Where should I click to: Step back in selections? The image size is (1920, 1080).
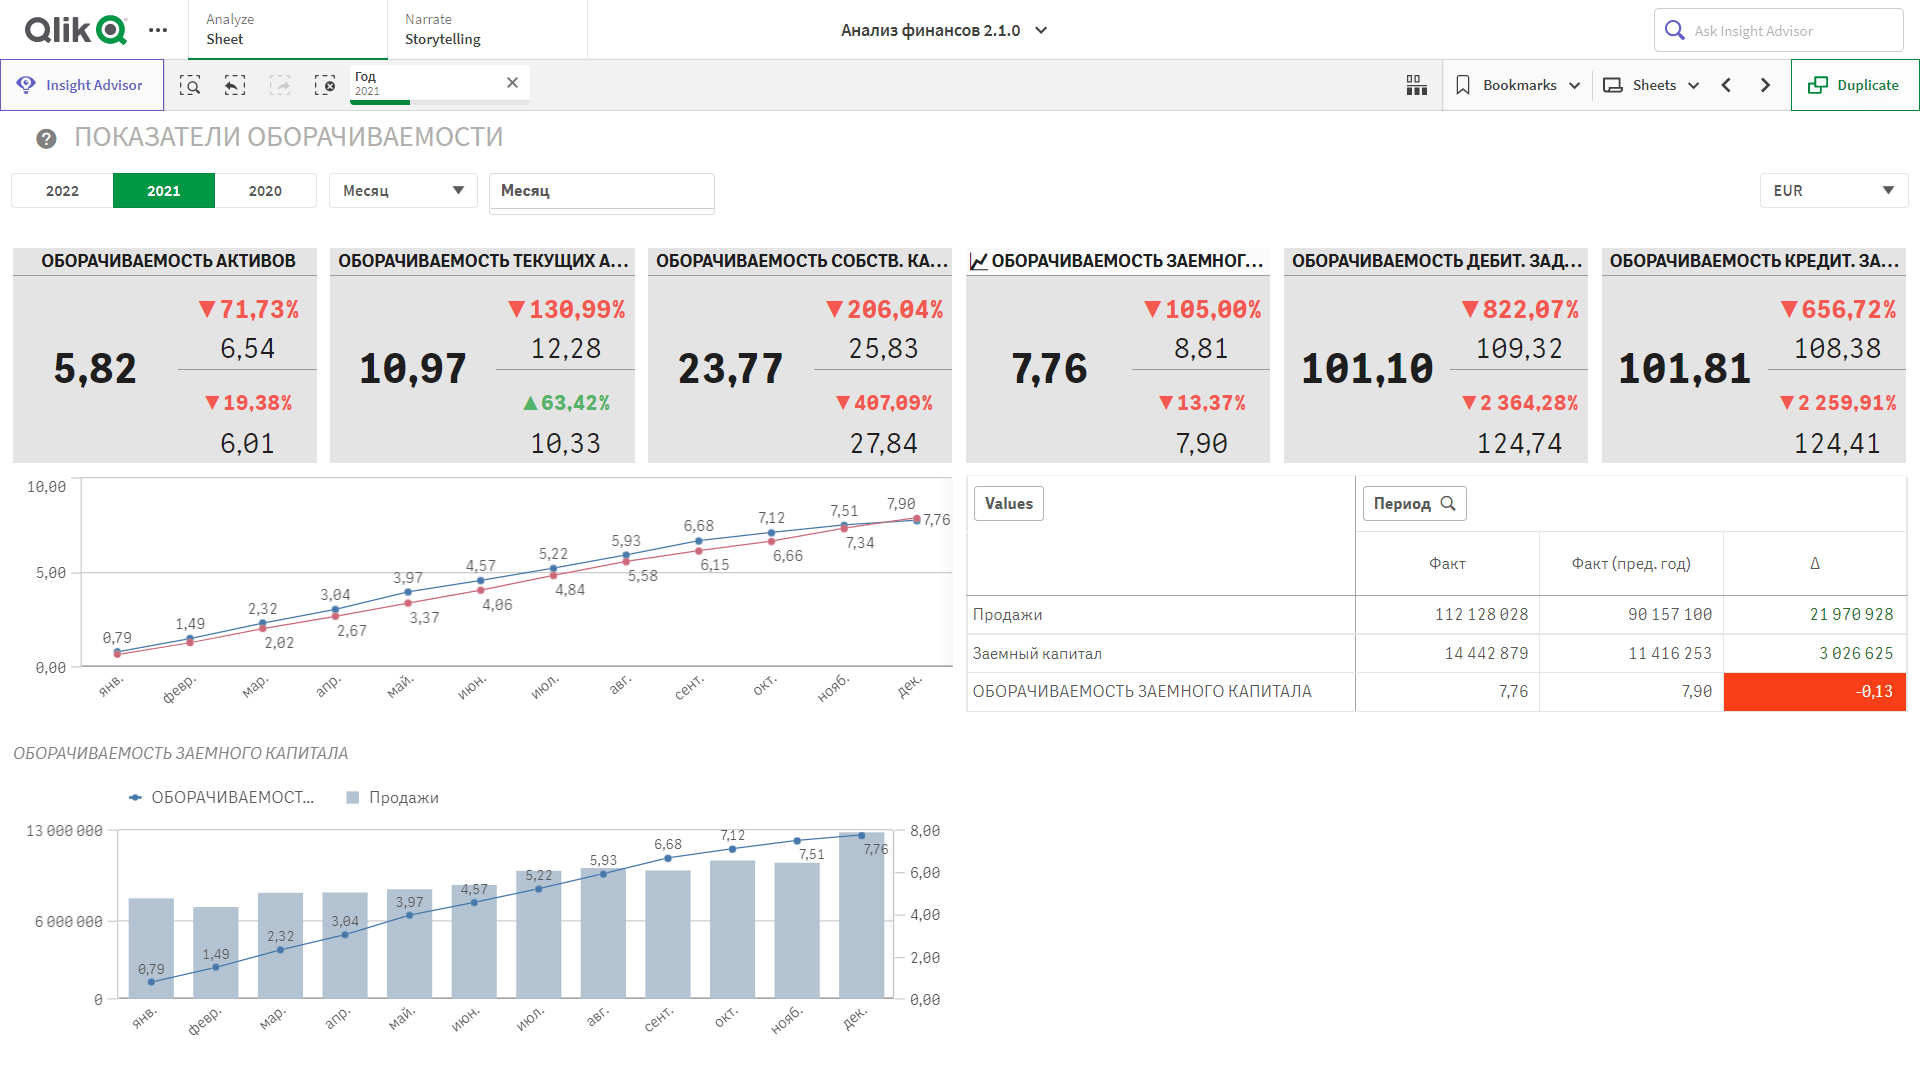pyautogui.click(x=234, y=85)
